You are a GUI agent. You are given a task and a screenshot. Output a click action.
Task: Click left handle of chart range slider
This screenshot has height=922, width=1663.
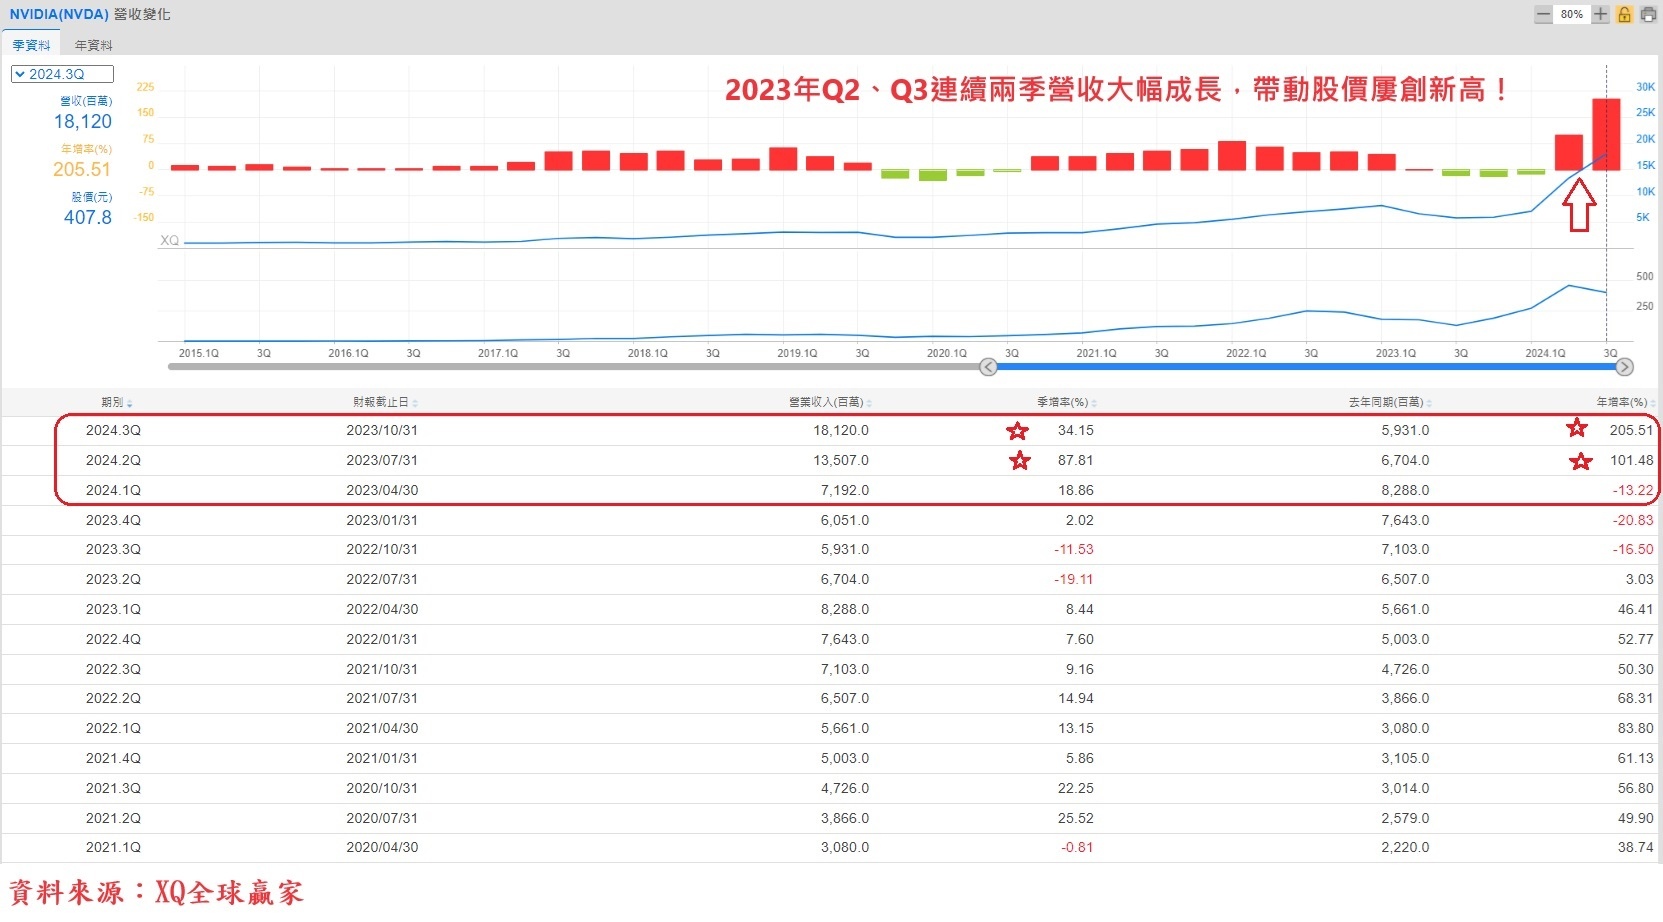pos(988,367)
